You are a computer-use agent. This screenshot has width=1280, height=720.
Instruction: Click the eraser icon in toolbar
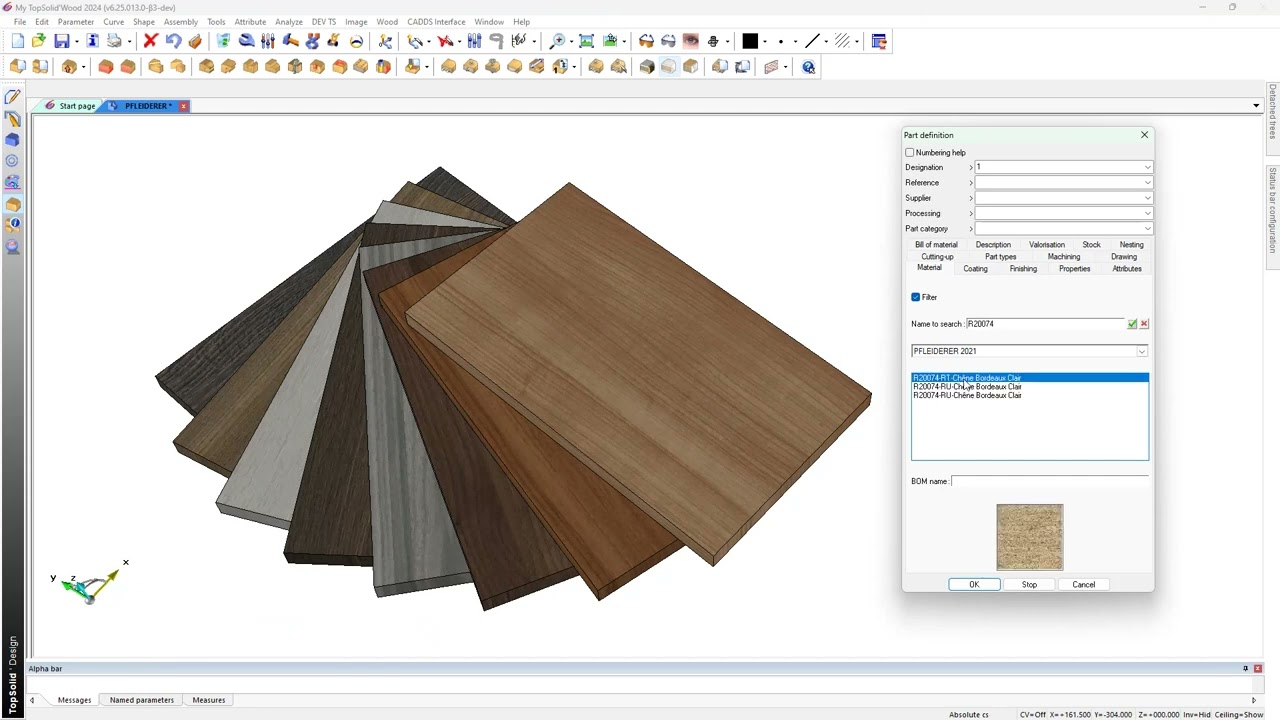click(x=195, y=41)
